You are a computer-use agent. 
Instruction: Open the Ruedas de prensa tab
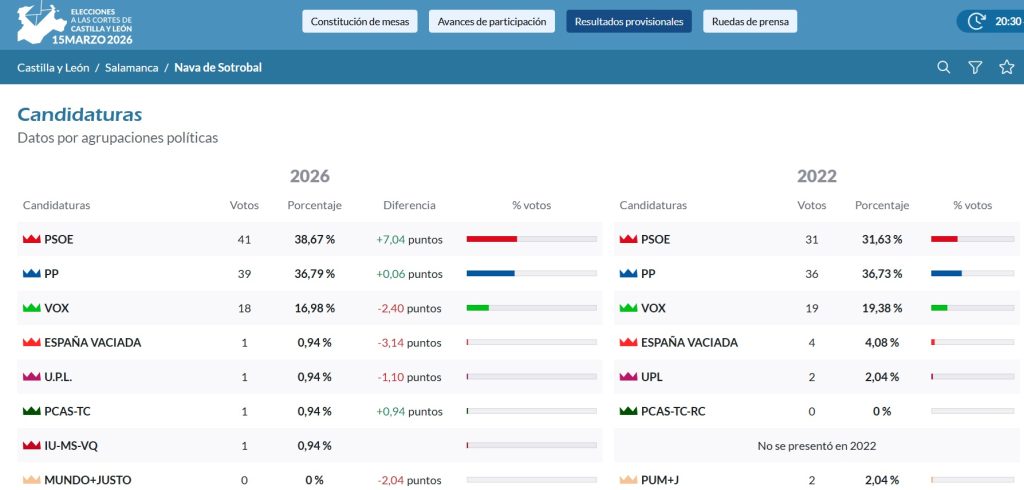(750, 22)
